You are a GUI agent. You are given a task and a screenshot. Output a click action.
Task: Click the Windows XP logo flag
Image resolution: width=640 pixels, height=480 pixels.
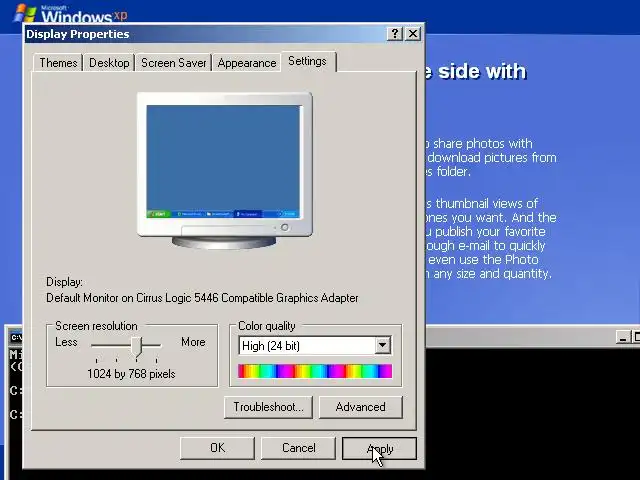(24, 13)
